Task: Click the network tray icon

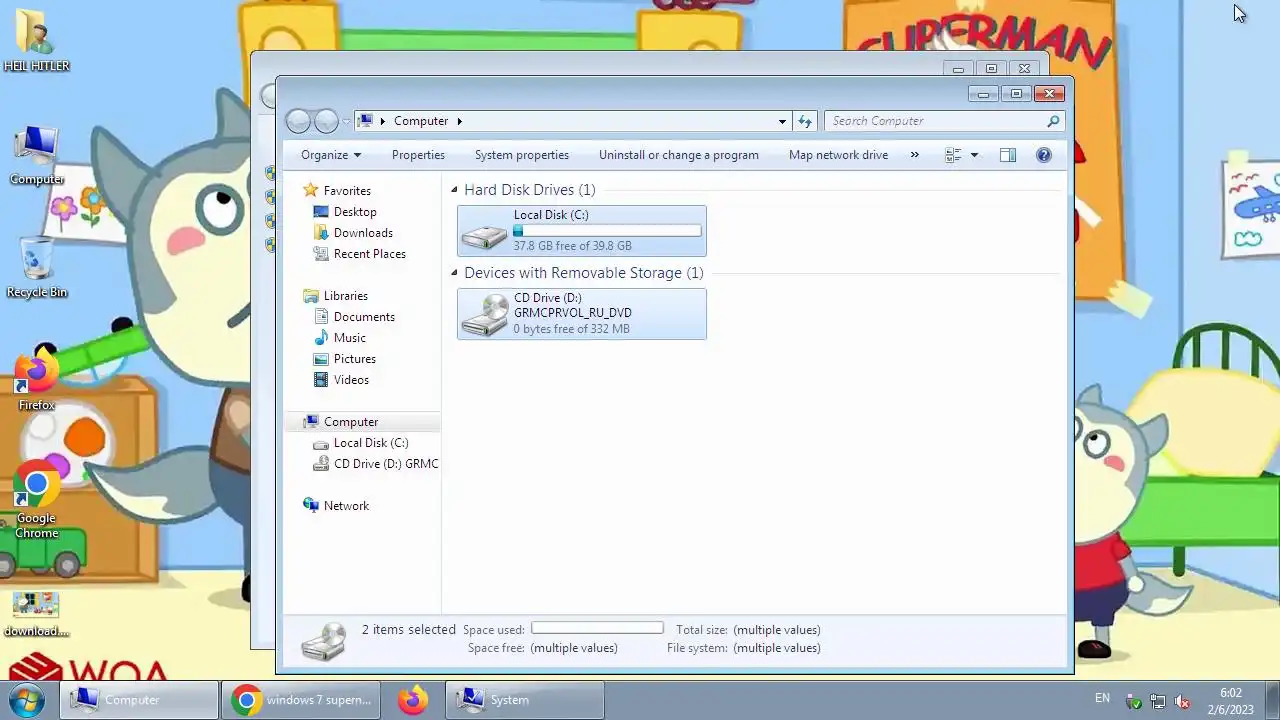Action: click(1158, 701)
